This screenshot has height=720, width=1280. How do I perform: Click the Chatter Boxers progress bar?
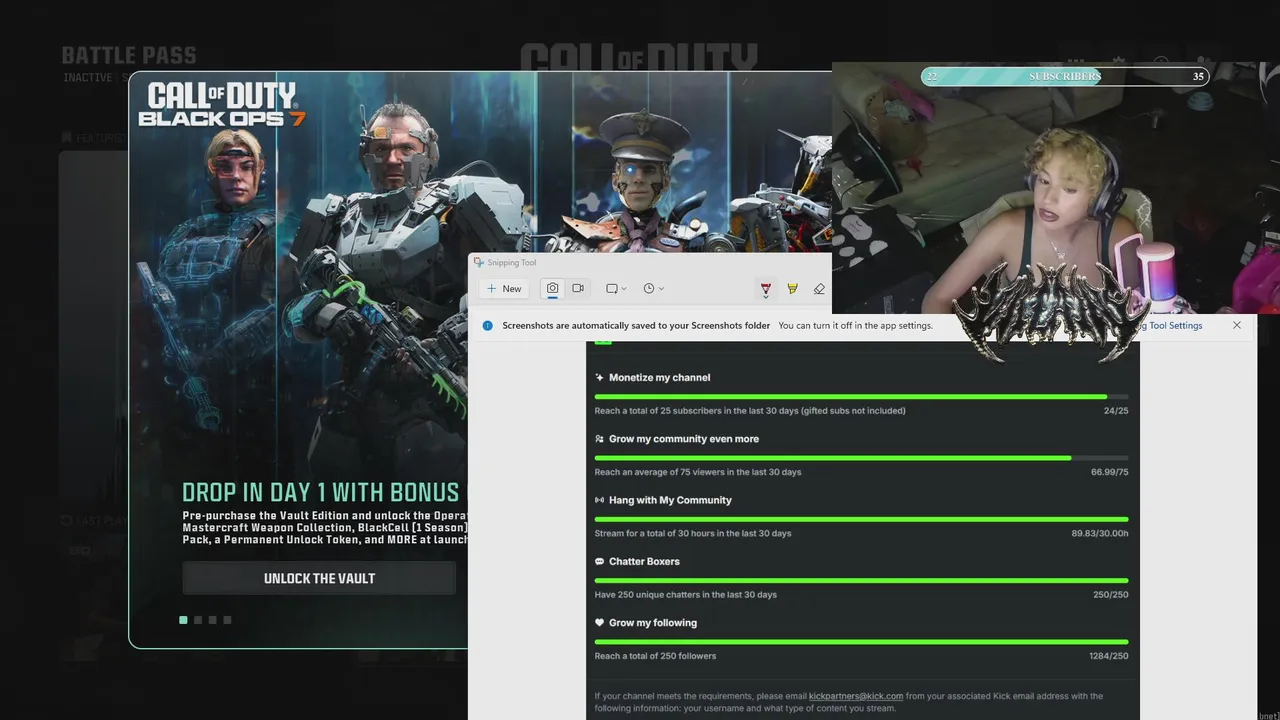(x=861, y=580)
